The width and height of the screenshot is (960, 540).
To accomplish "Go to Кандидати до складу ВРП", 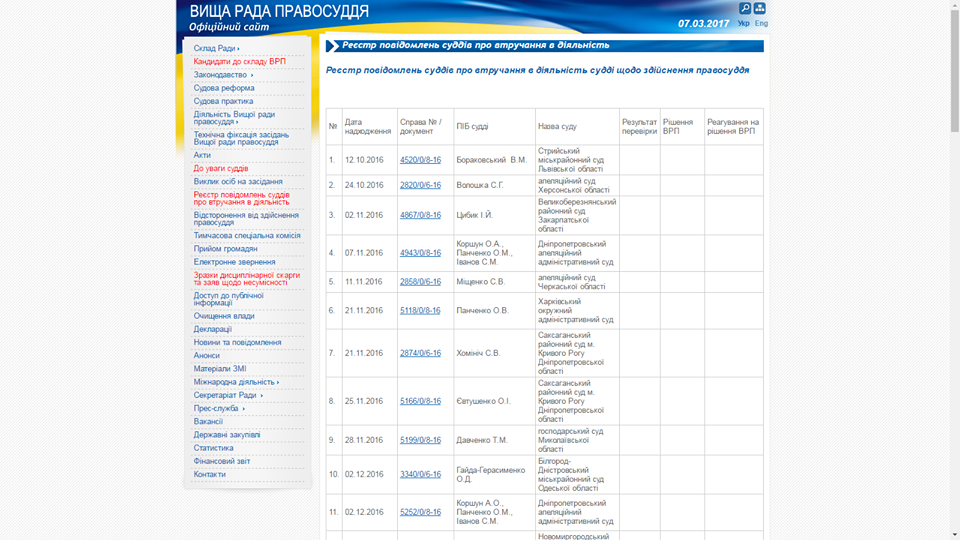I will 239,61.
